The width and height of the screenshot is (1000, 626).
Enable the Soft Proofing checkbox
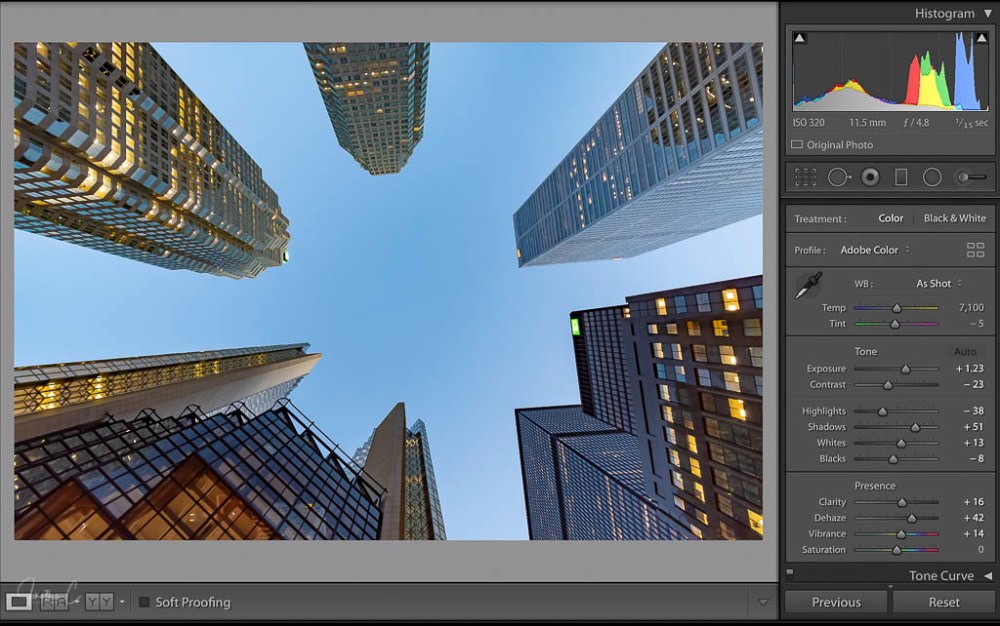[x=144, y=602]
